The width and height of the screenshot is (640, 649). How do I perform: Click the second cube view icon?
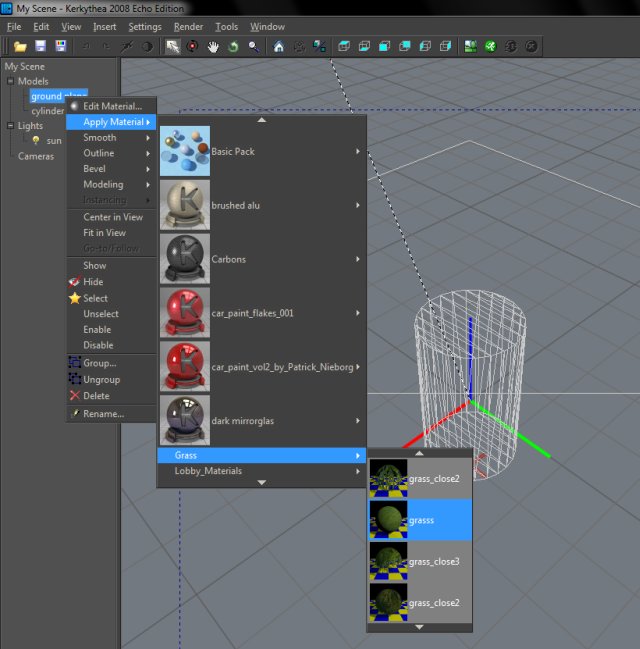(364, 46)
